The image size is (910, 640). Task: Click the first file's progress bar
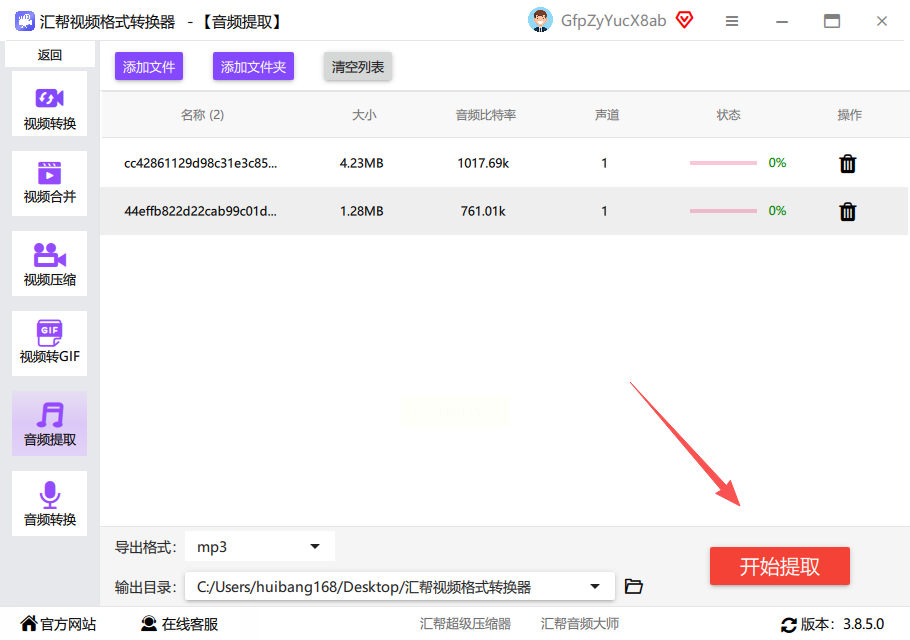click(723, 163)
